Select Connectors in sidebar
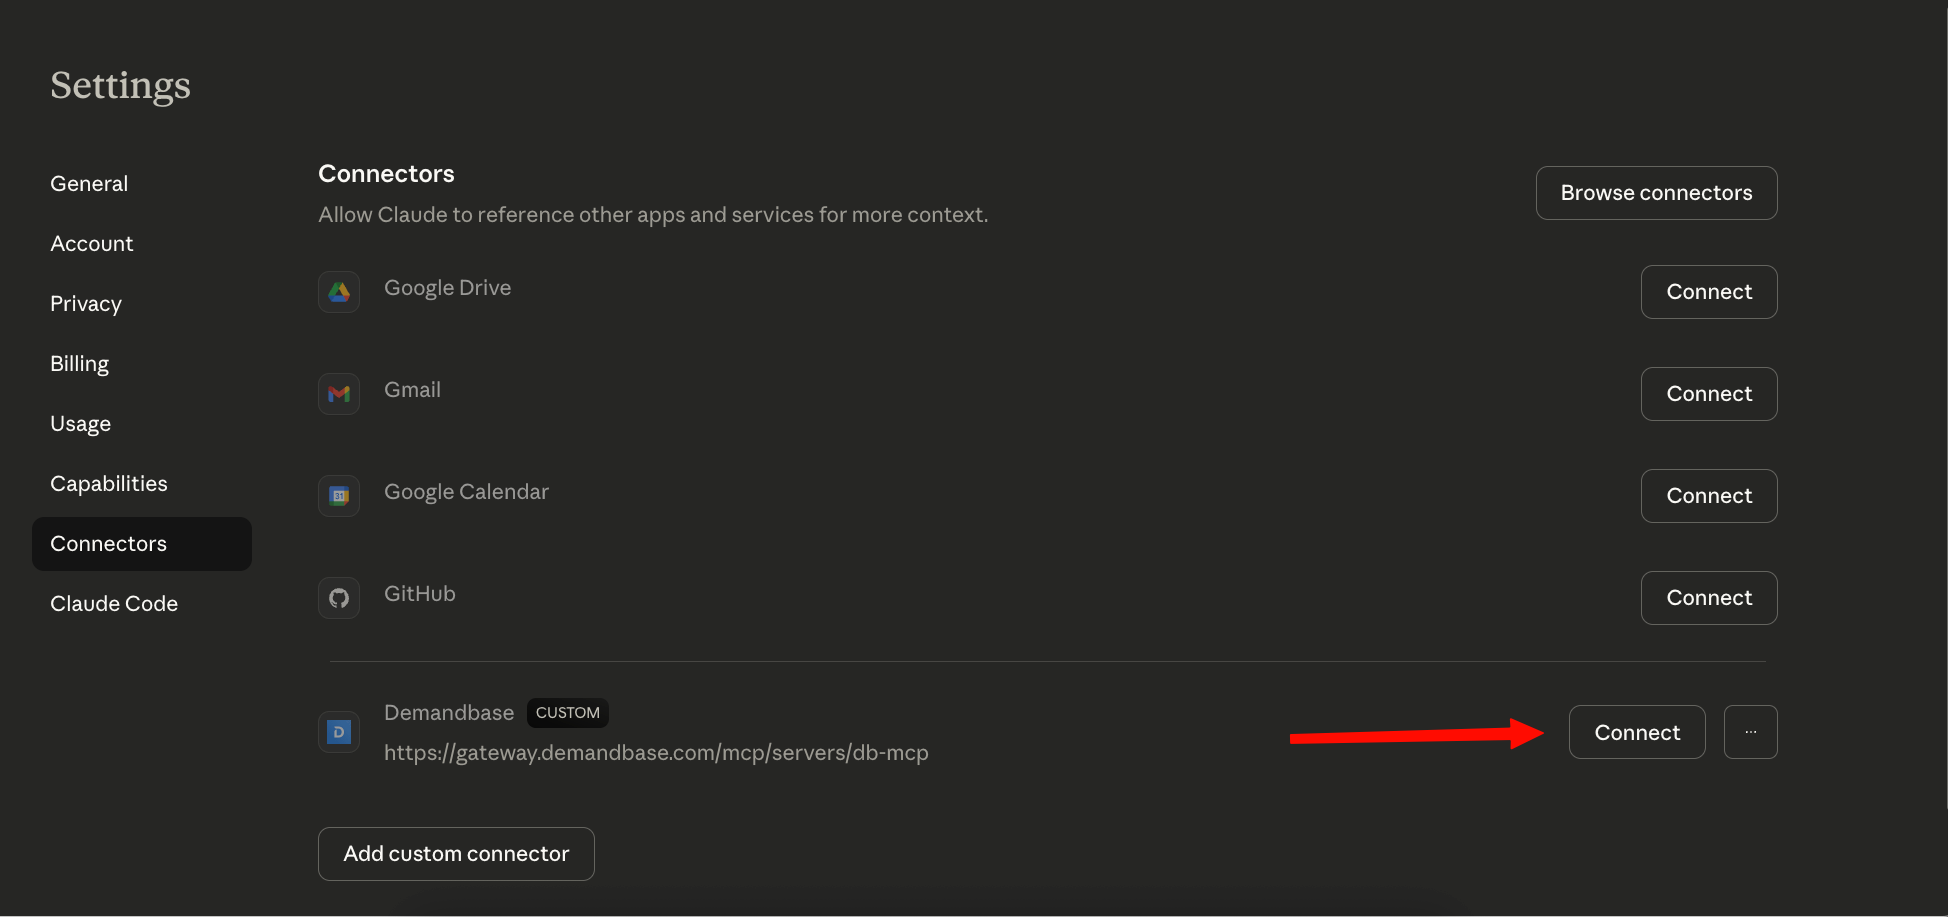This screenshot has width=1948, height=917. (x=142, y=544)
